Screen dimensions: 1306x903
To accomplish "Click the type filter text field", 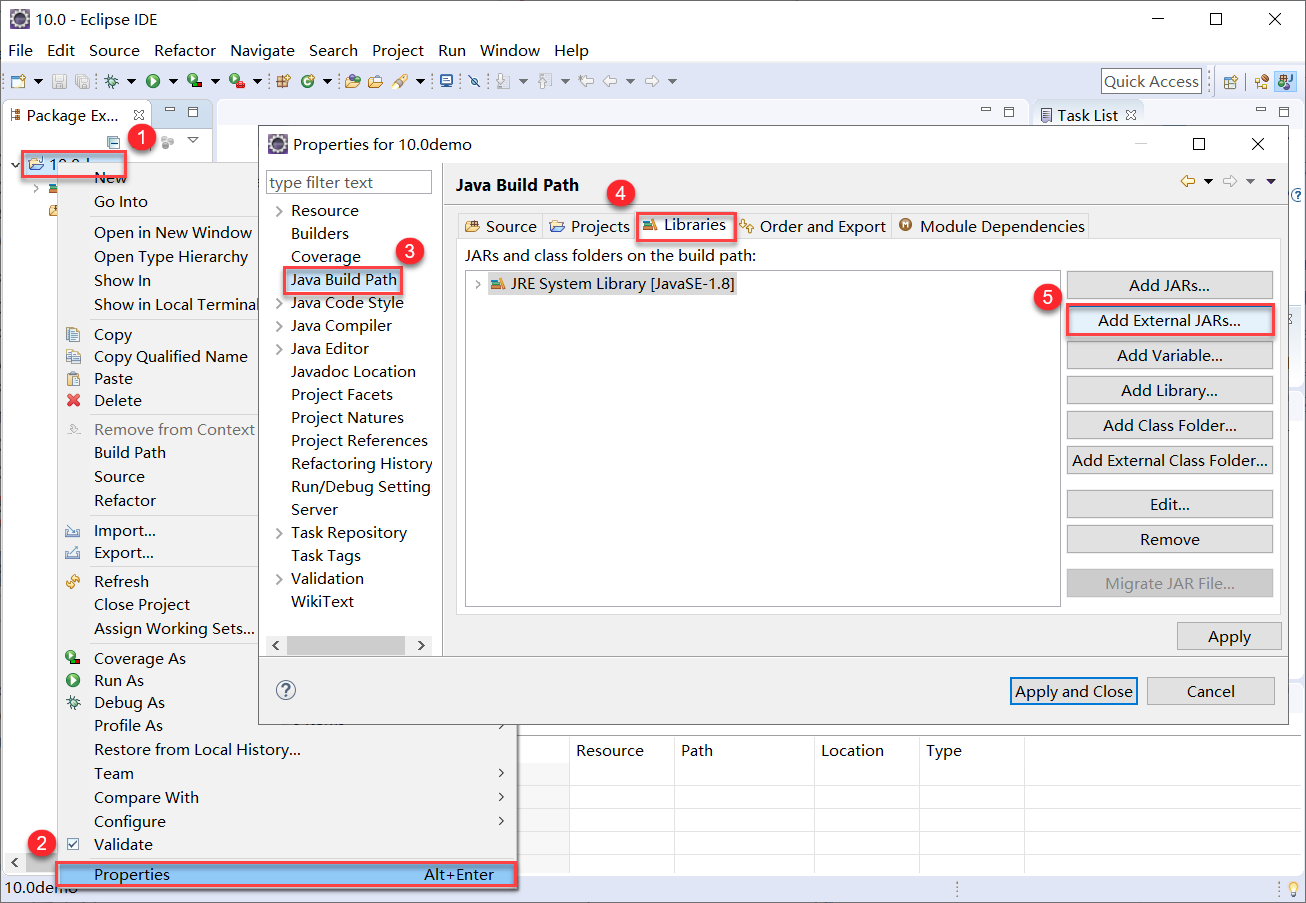I will tap(349, 183).
